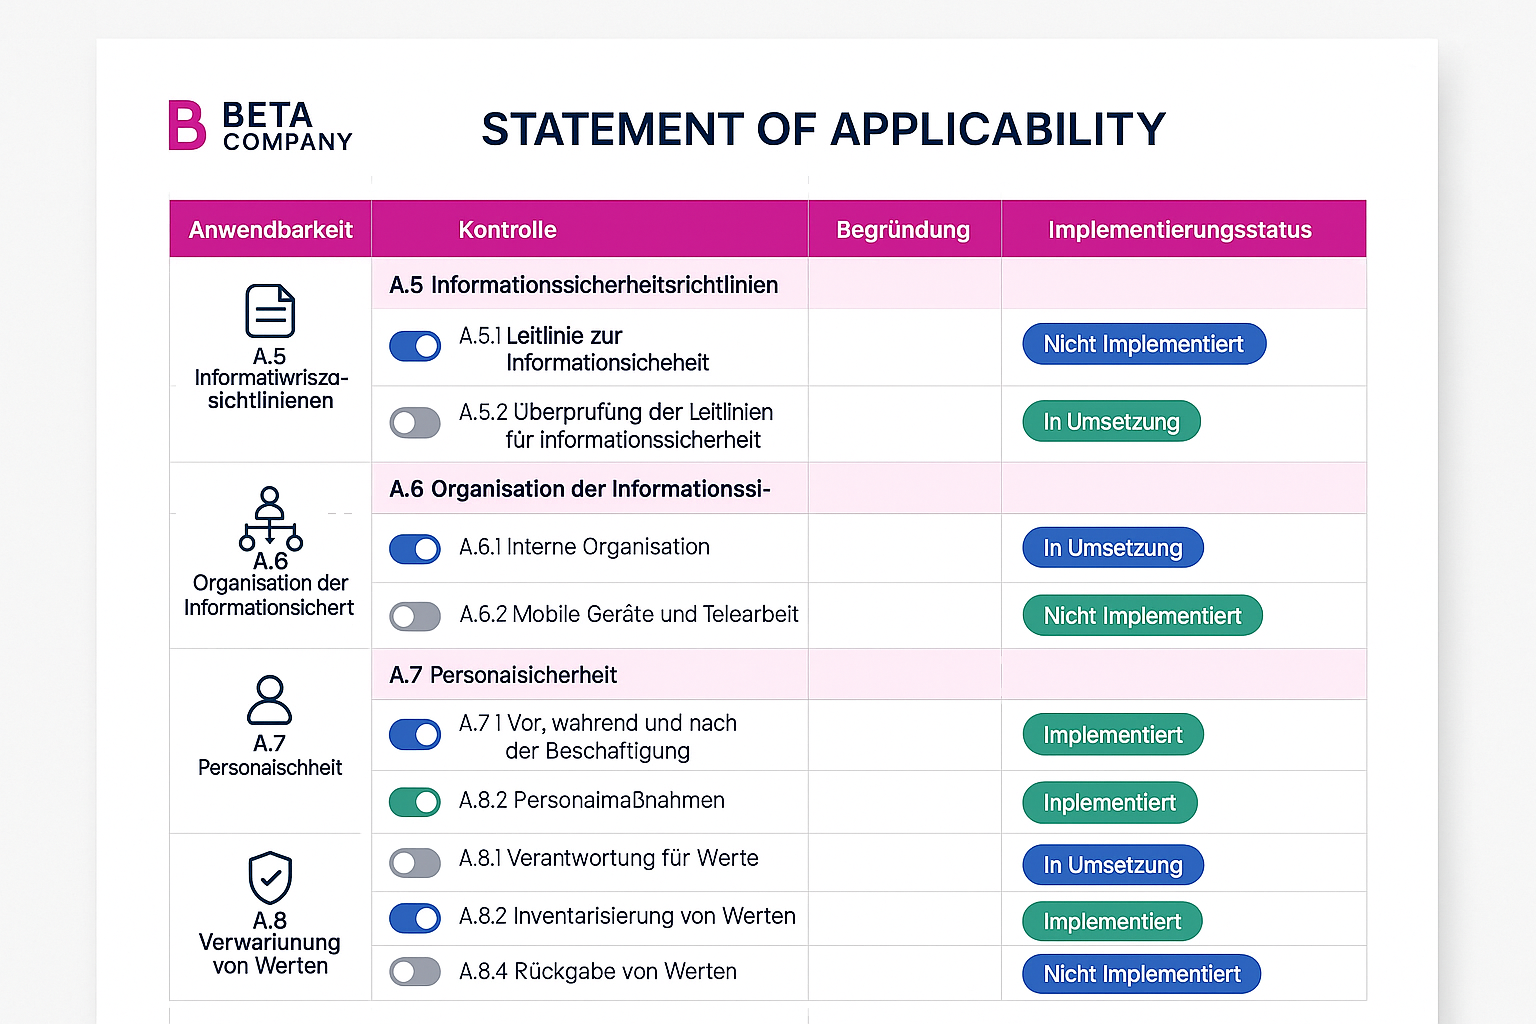1536x1024 pixels.
Task: Turn off the A.6.1 Interne Organisation toggle
Action: [414, 549]
